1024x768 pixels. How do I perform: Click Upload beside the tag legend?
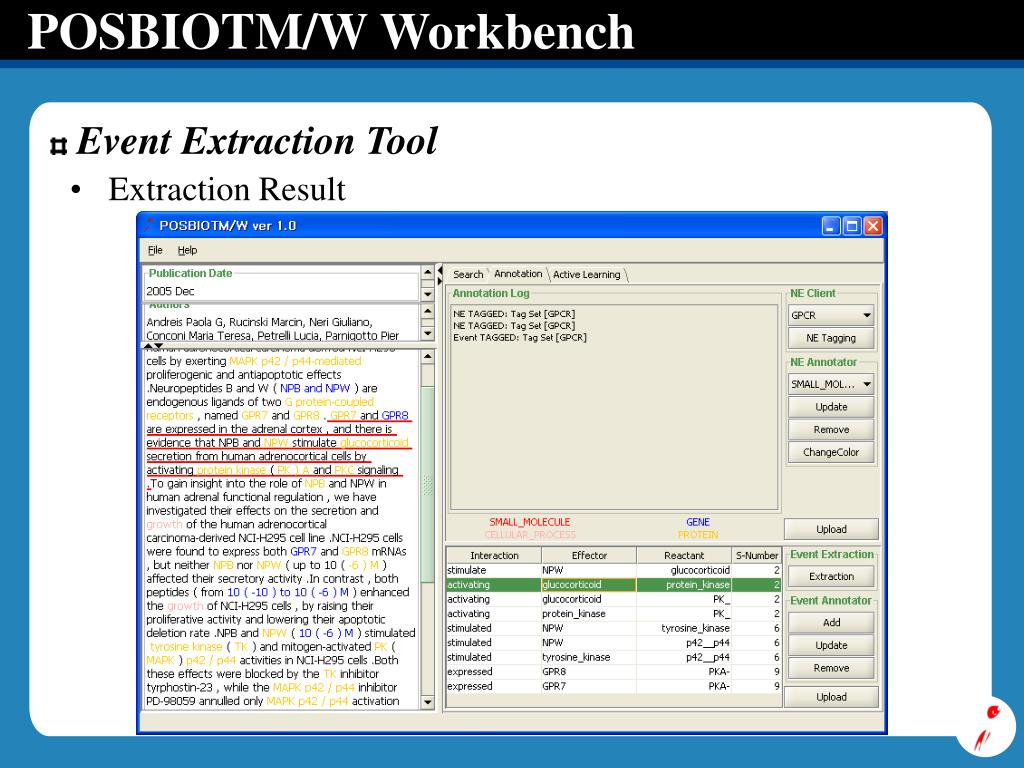pyautogui.click(x=831, y=529)
